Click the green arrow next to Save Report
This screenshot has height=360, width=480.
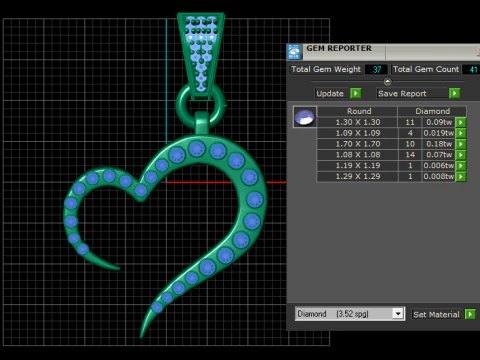click(454, 93)
